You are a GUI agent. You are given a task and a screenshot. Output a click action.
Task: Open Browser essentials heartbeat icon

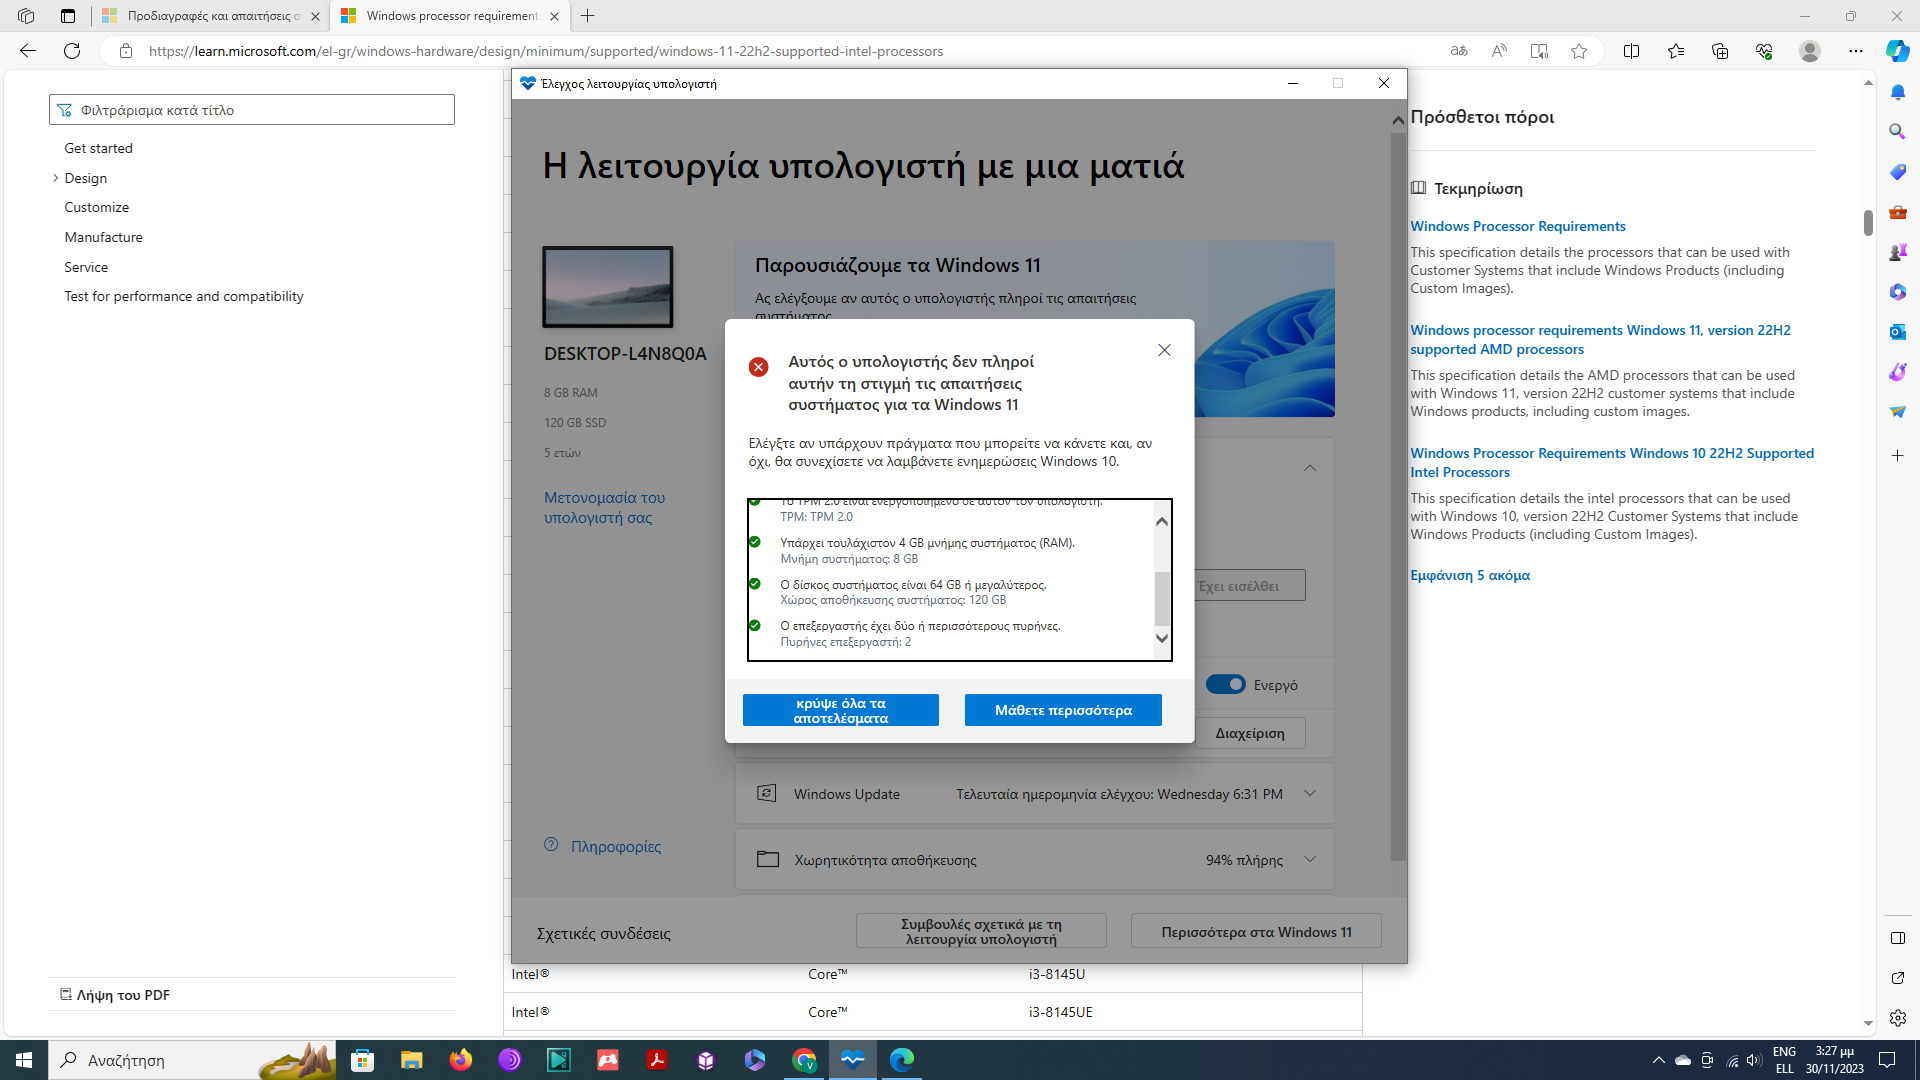pyautogui.click(x=1764, y=51)
